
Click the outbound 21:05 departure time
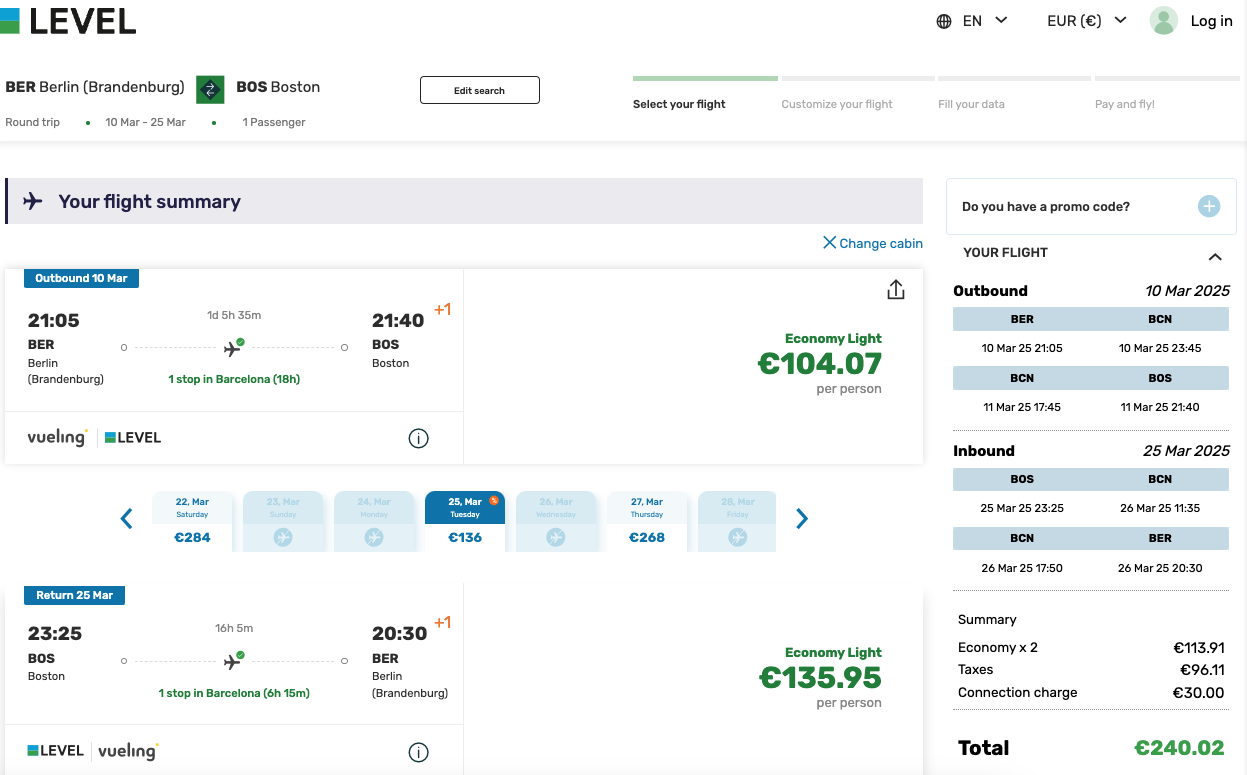tap(54, 321)
